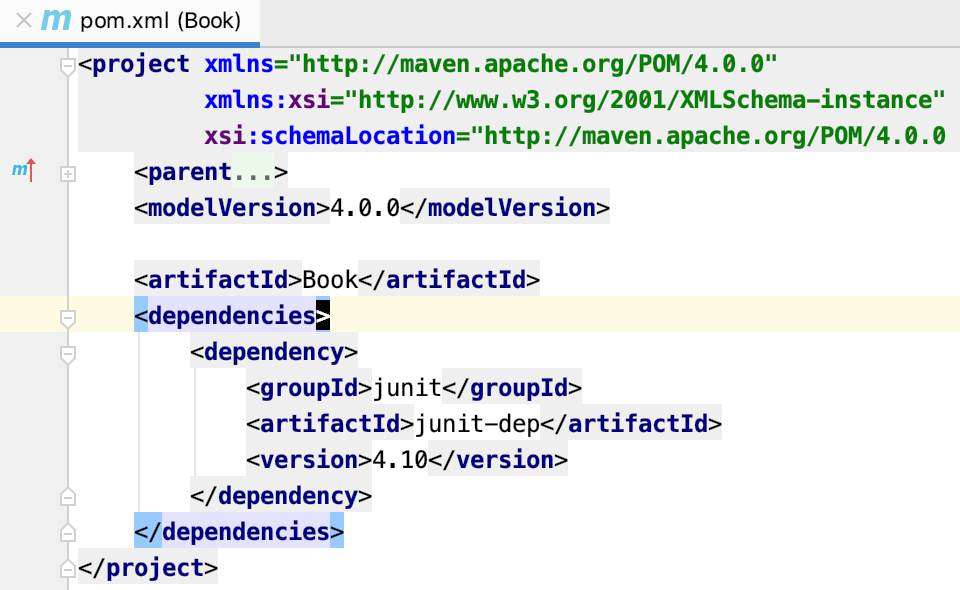Click the Maven parent POM gutter icon
The height and width of the screenshot is (590, 960).
(20, 171)
